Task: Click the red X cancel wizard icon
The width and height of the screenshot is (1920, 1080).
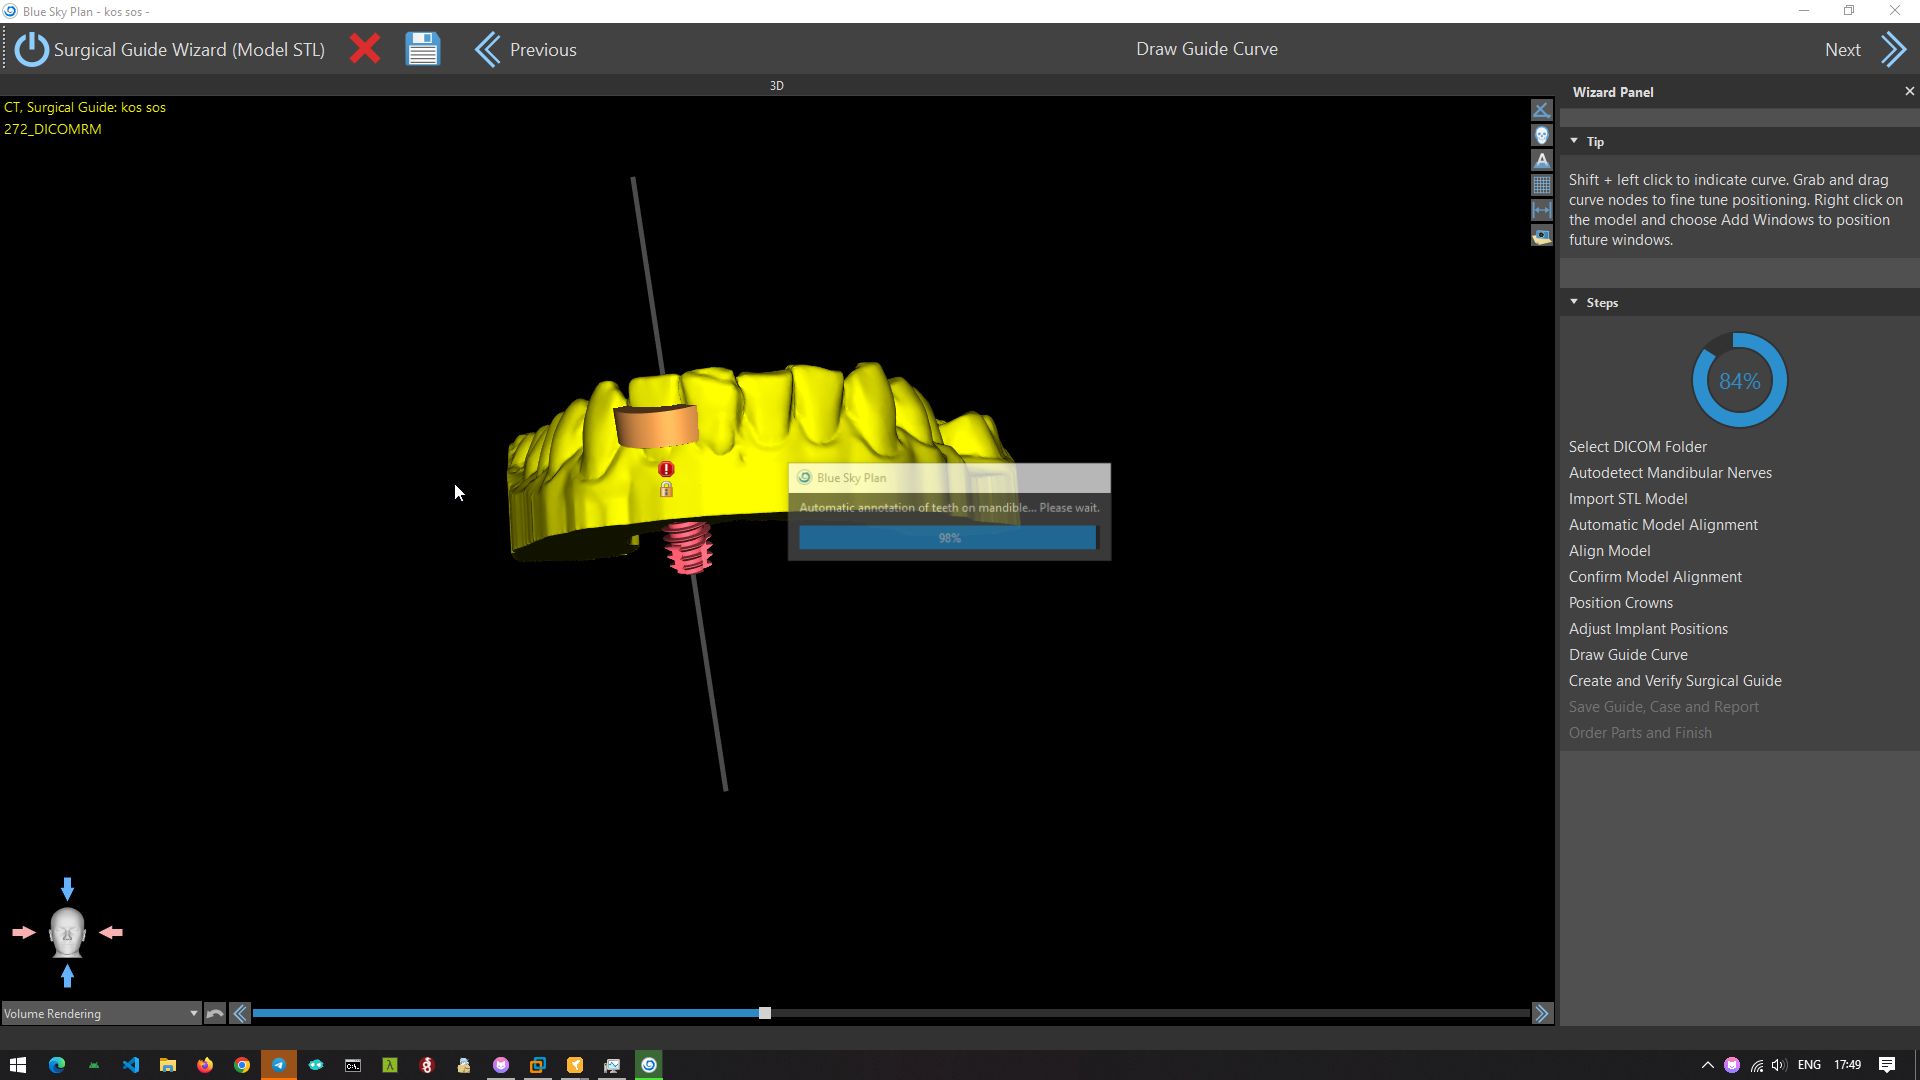Action: click(x=365, y=49)
